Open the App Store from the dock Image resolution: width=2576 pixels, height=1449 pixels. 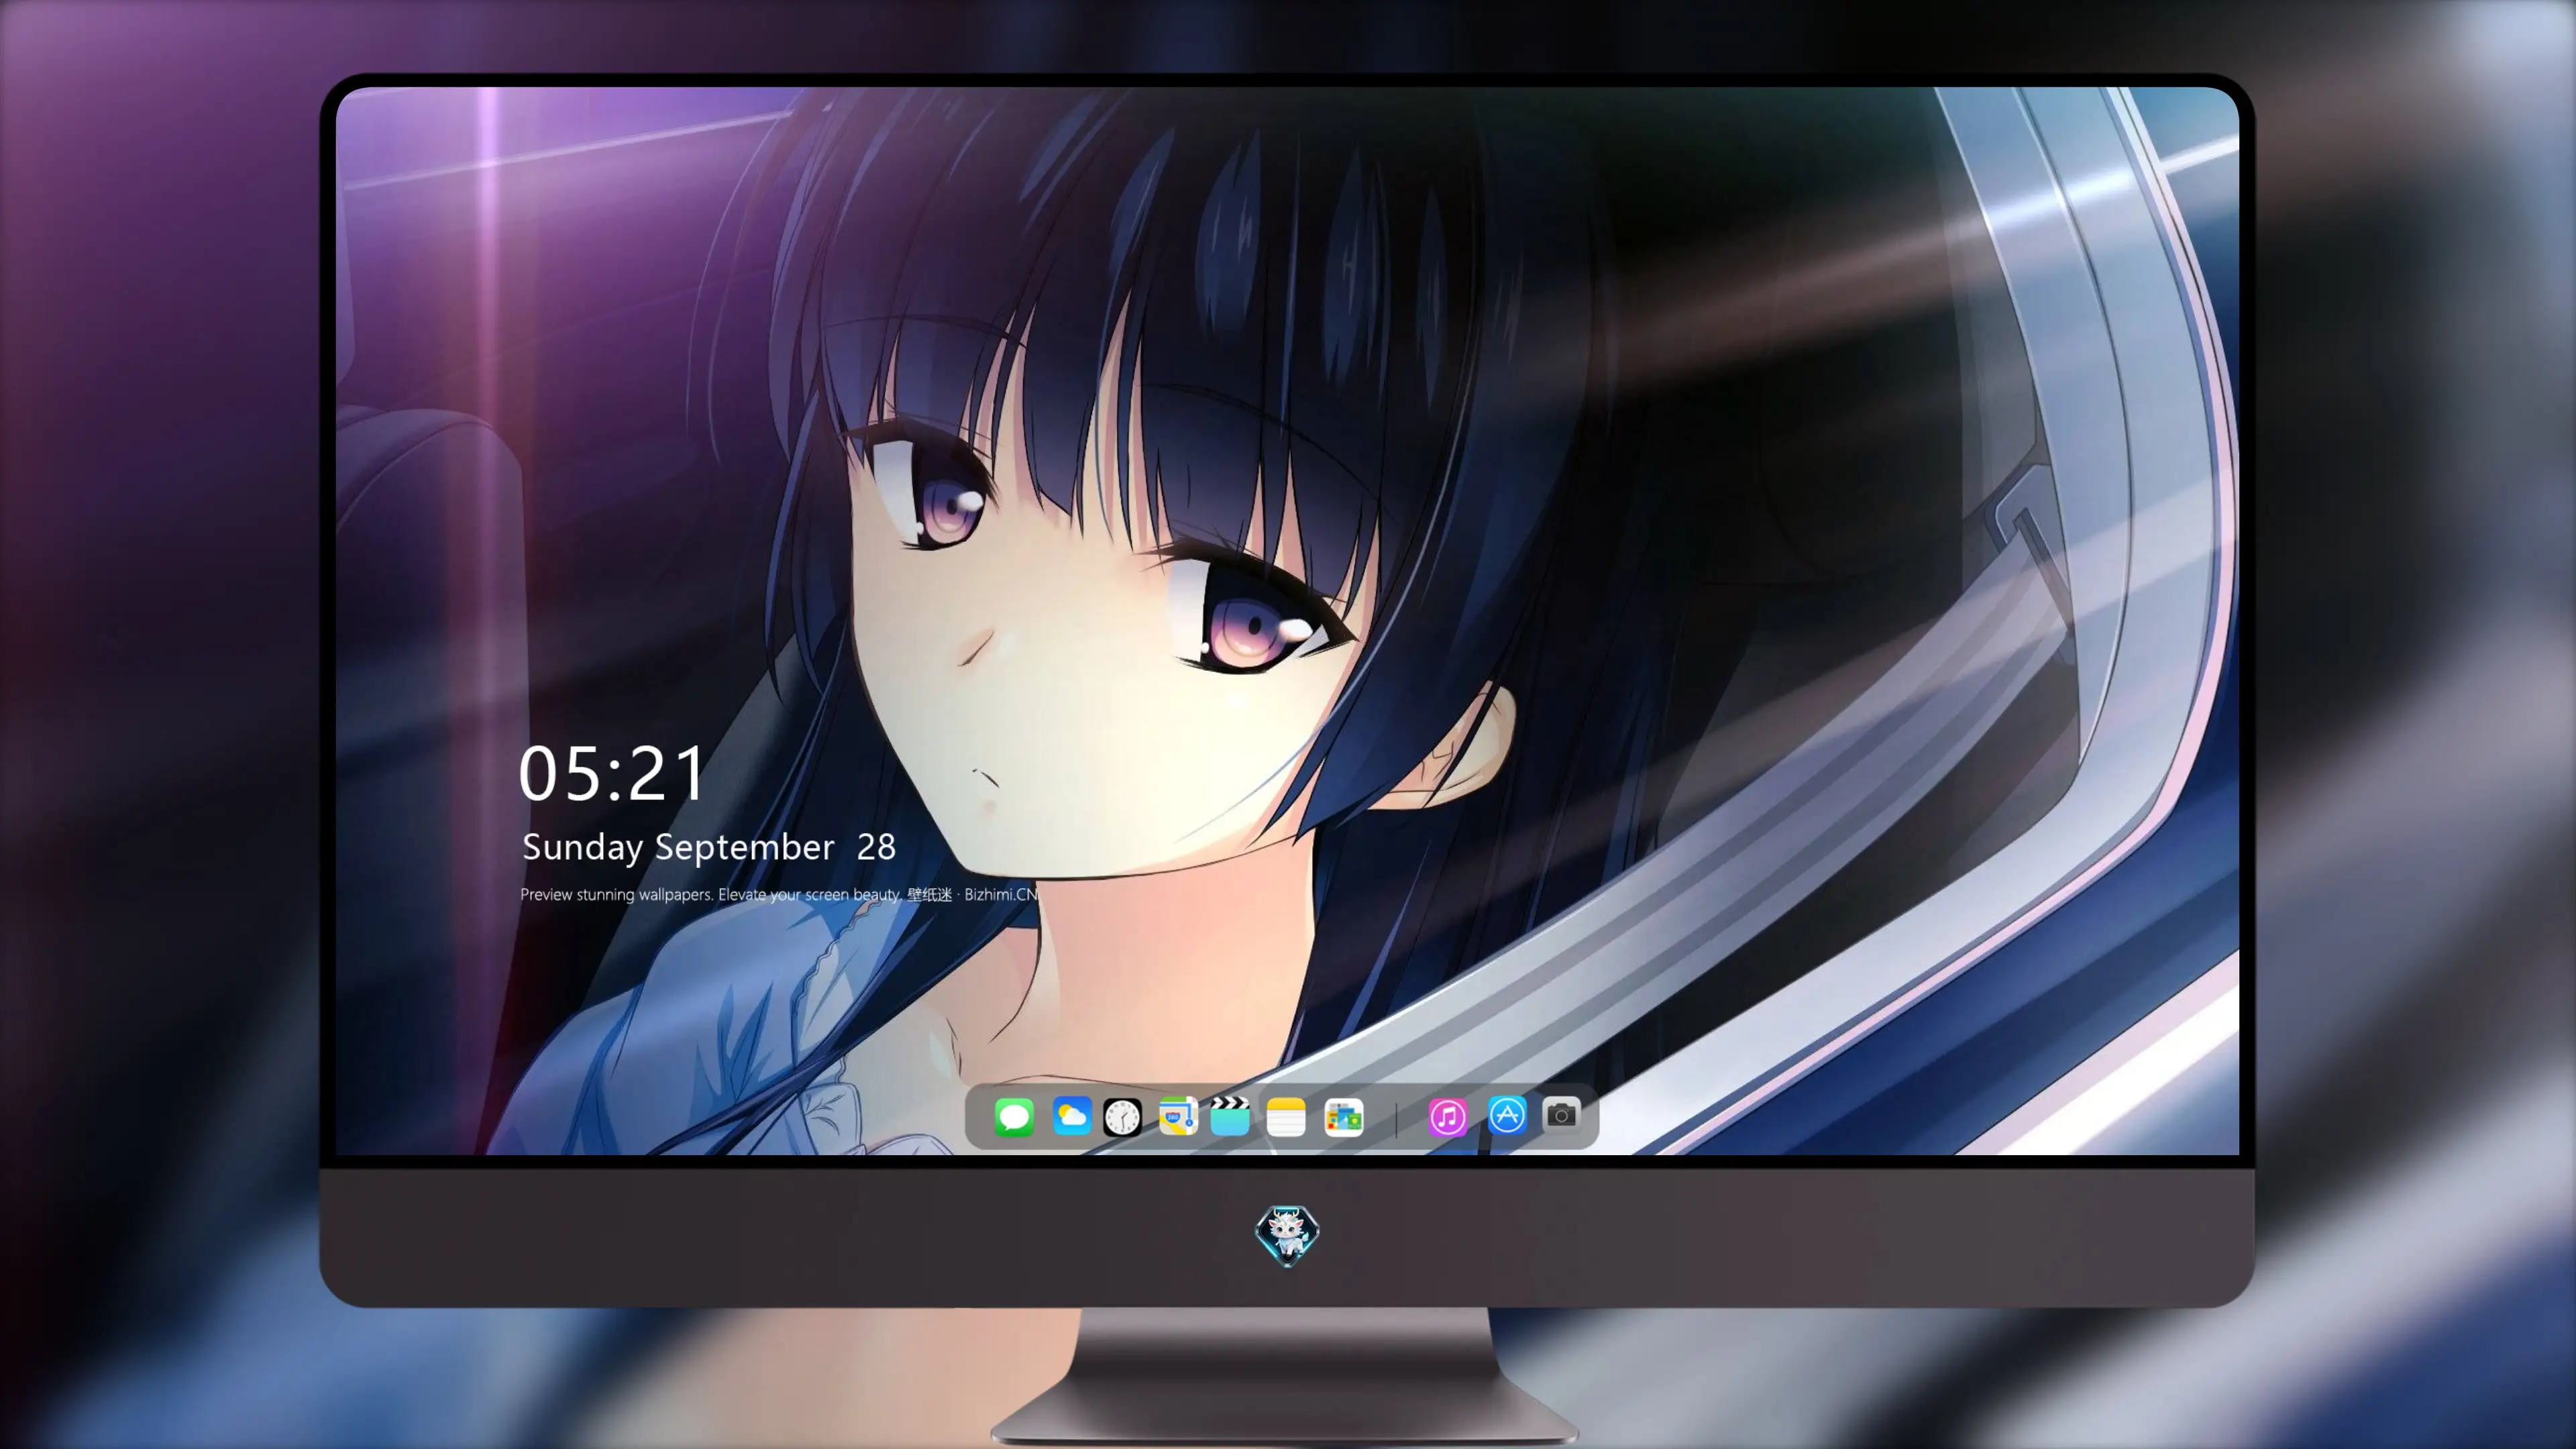click(1507, 1115)
